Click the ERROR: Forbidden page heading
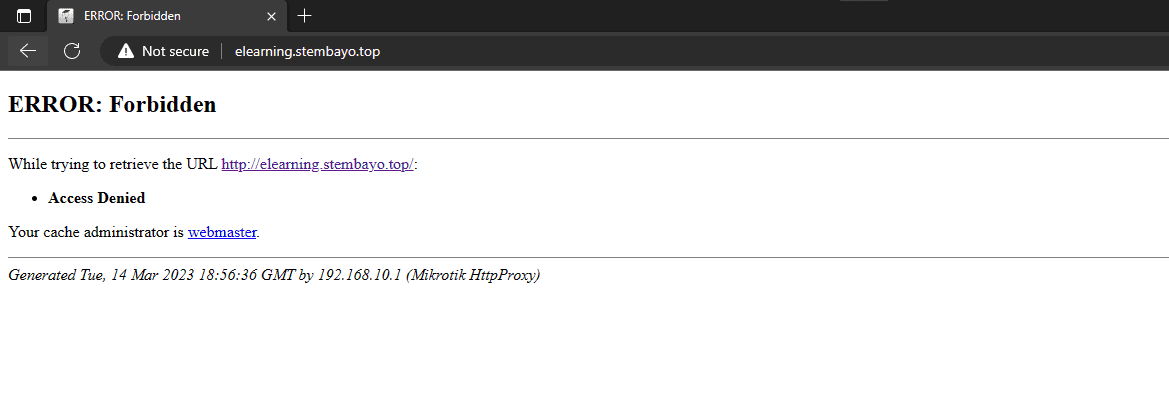 point(112,104)
